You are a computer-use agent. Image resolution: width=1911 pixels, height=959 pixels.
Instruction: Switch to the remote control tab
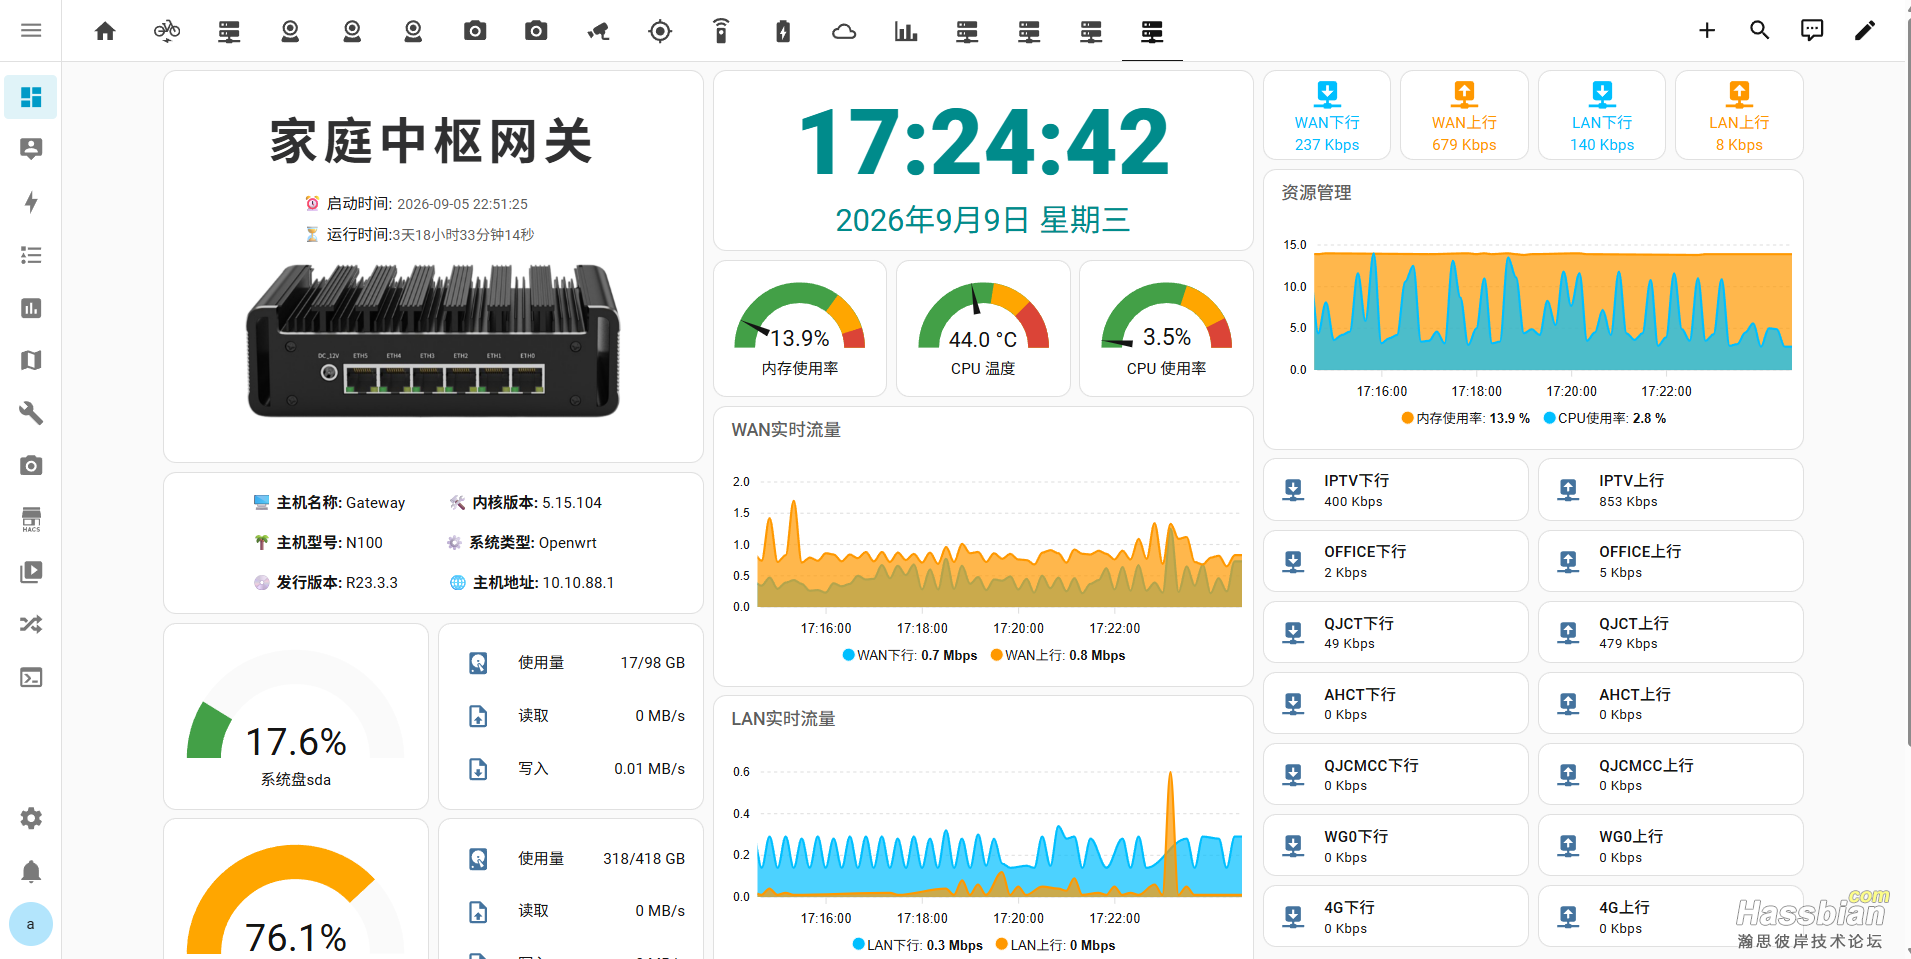click(721, 31)
